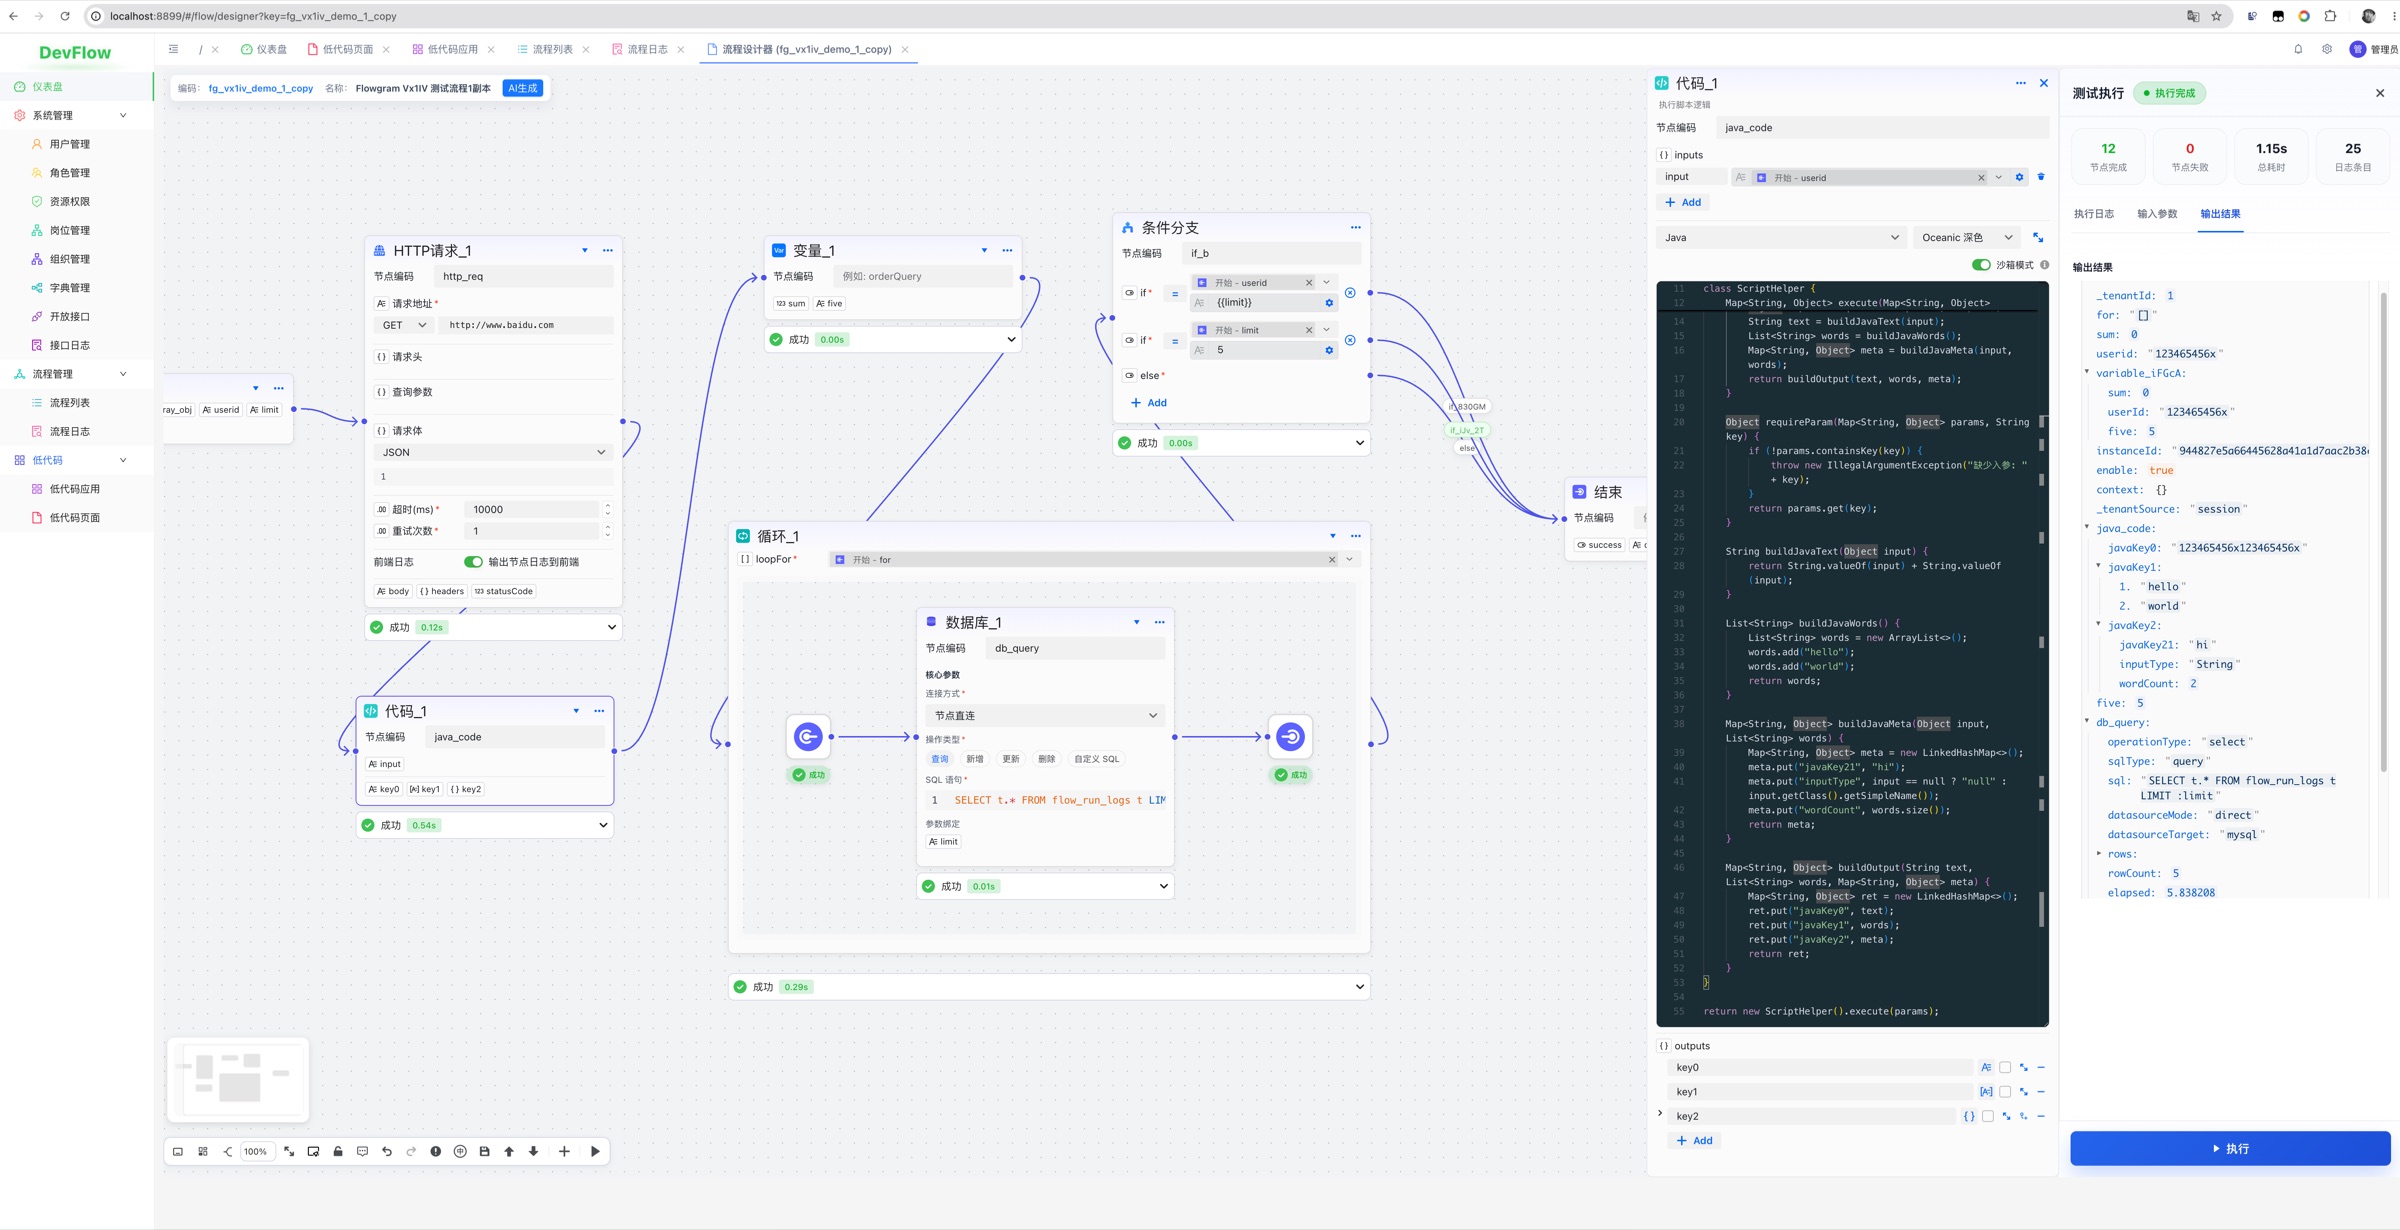
Task: Open the JSON request body type dropdown
Action: point(493,452)
